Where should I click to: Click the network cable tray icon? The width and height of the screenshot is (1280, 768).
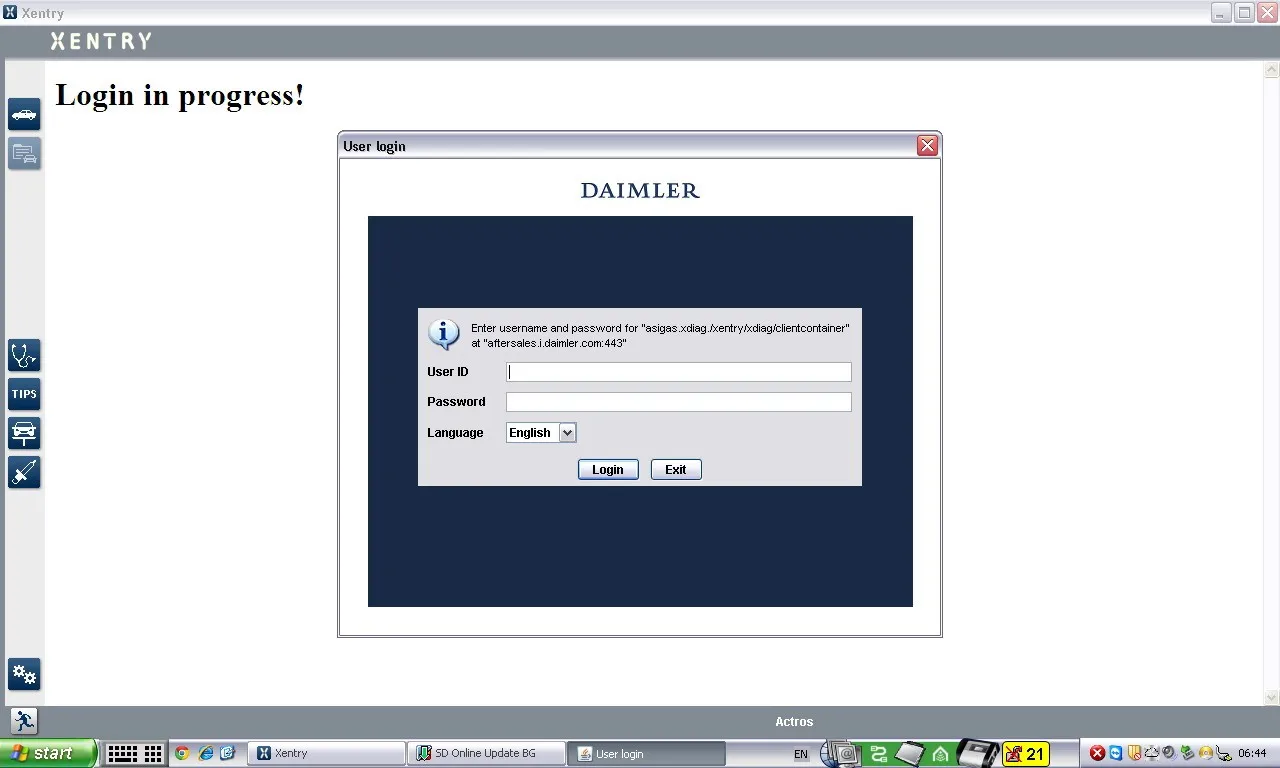point(1224,753)
